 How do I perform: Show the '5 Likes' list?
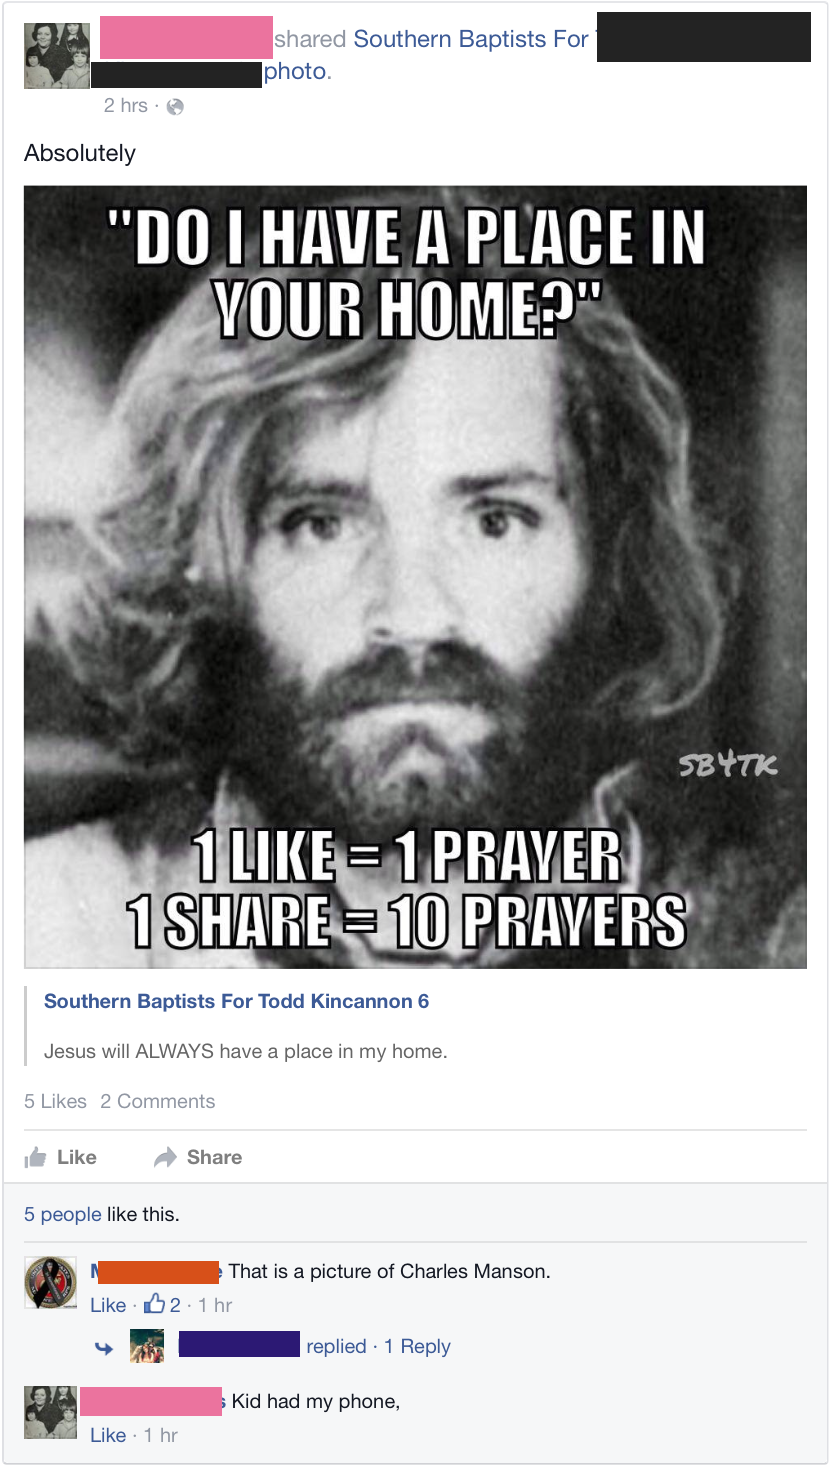(56, 1101)
